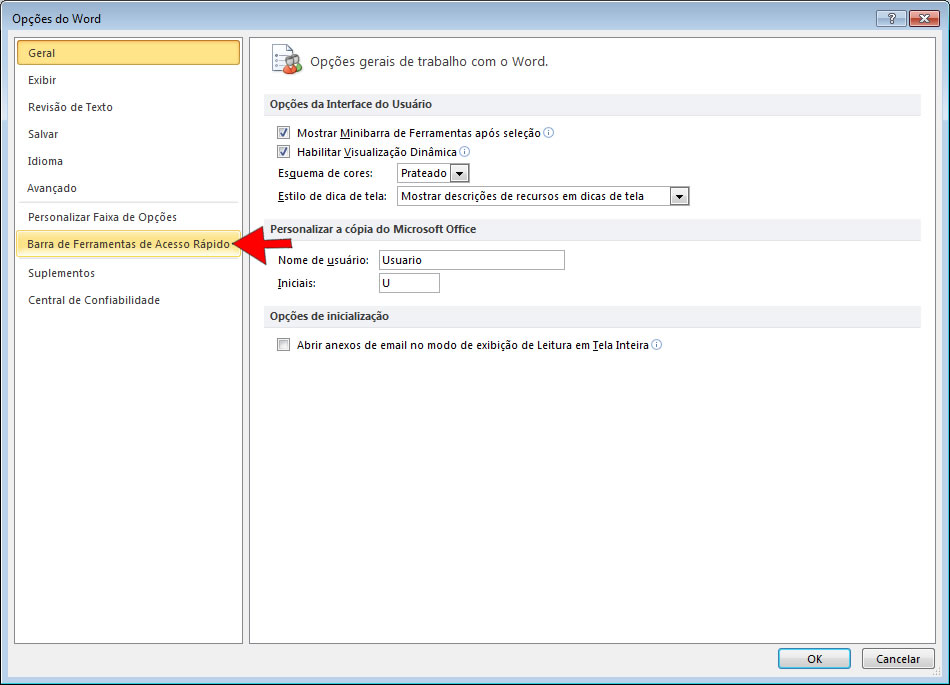Click the help question mark button

click(891, 19)
